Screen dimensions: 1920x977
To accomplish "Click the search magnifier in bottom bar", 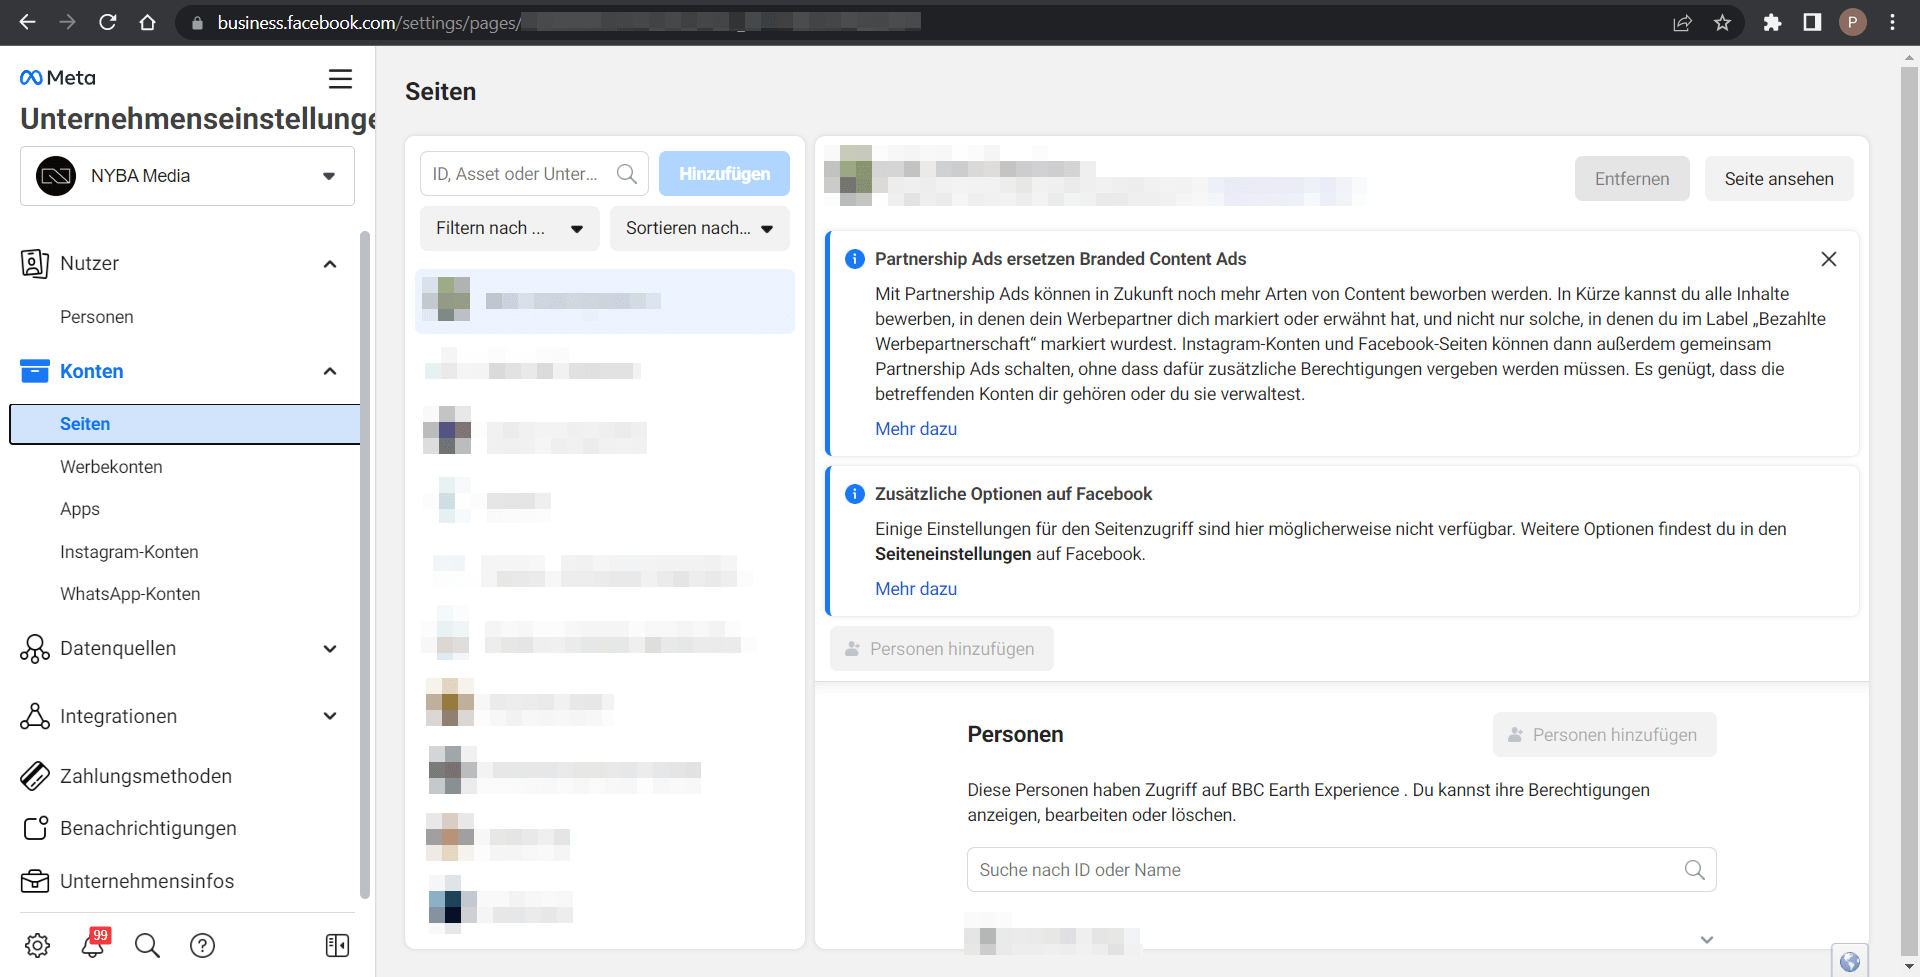I will 147,945.
